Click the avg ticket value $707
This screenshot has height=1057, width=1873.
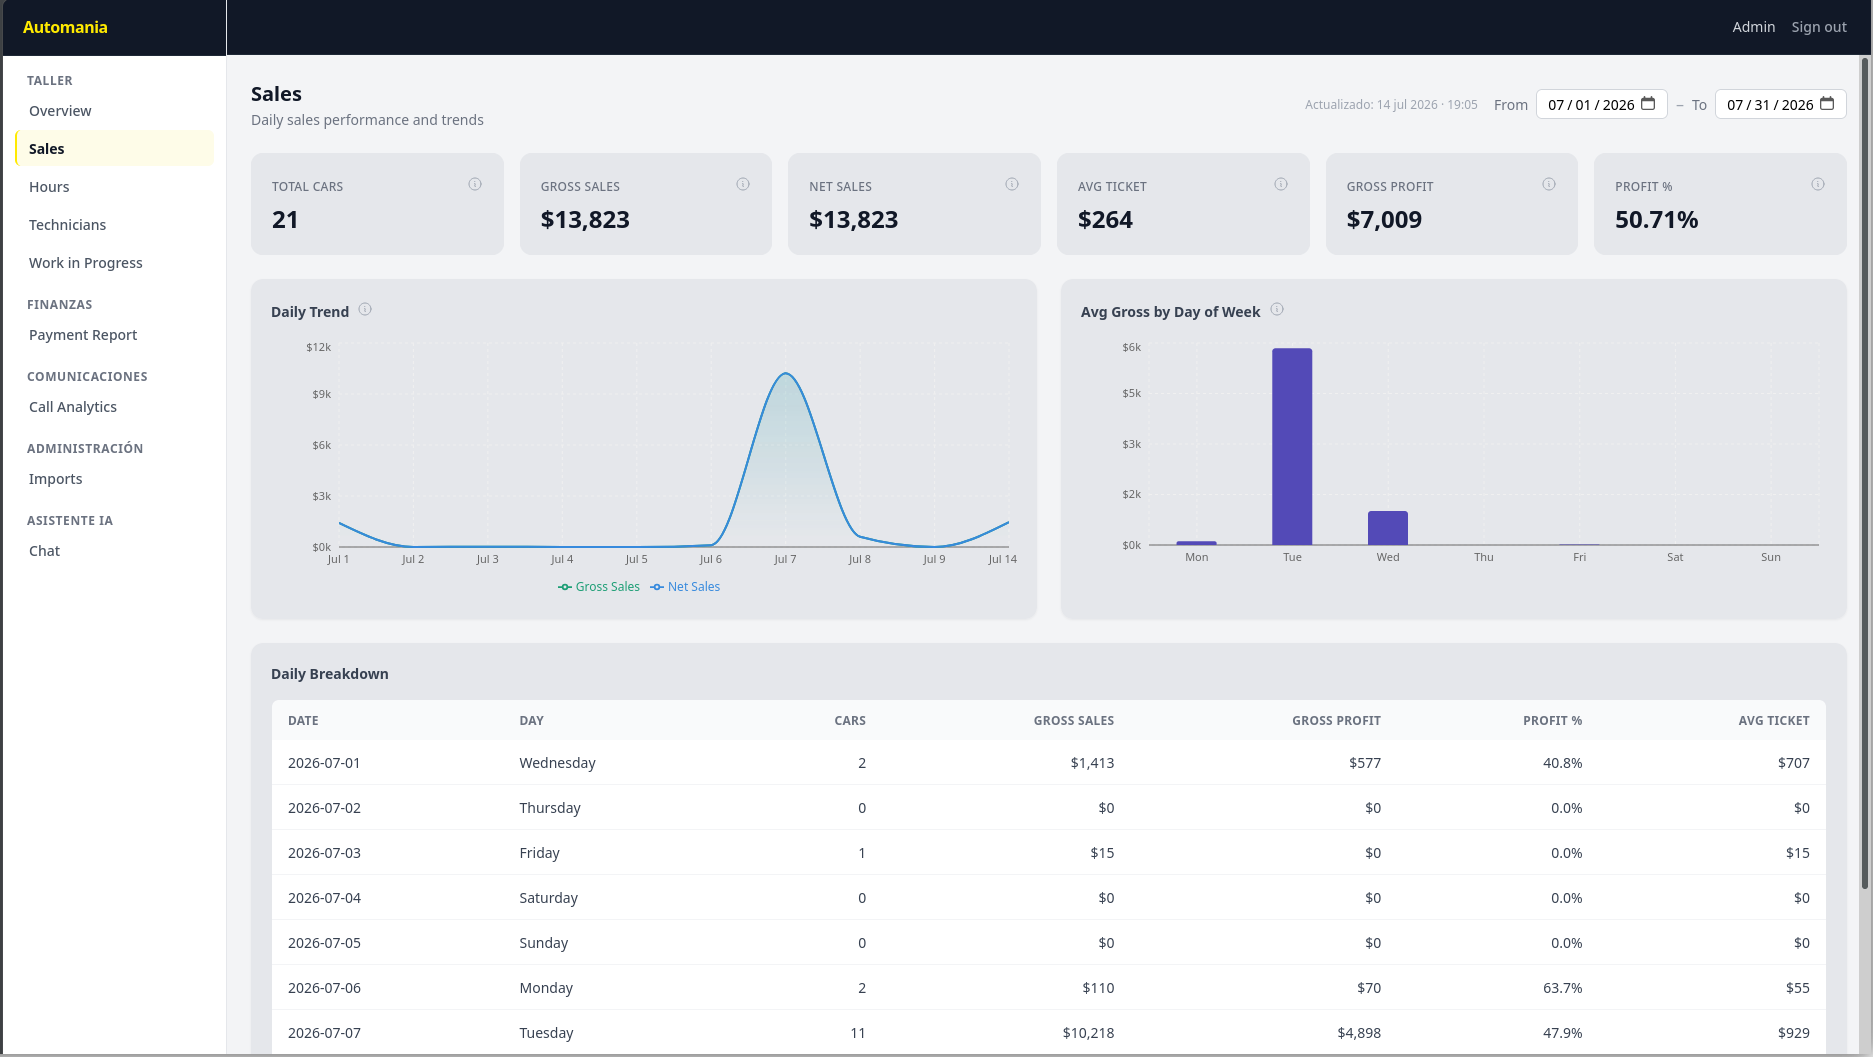(x=1794, y=763)
